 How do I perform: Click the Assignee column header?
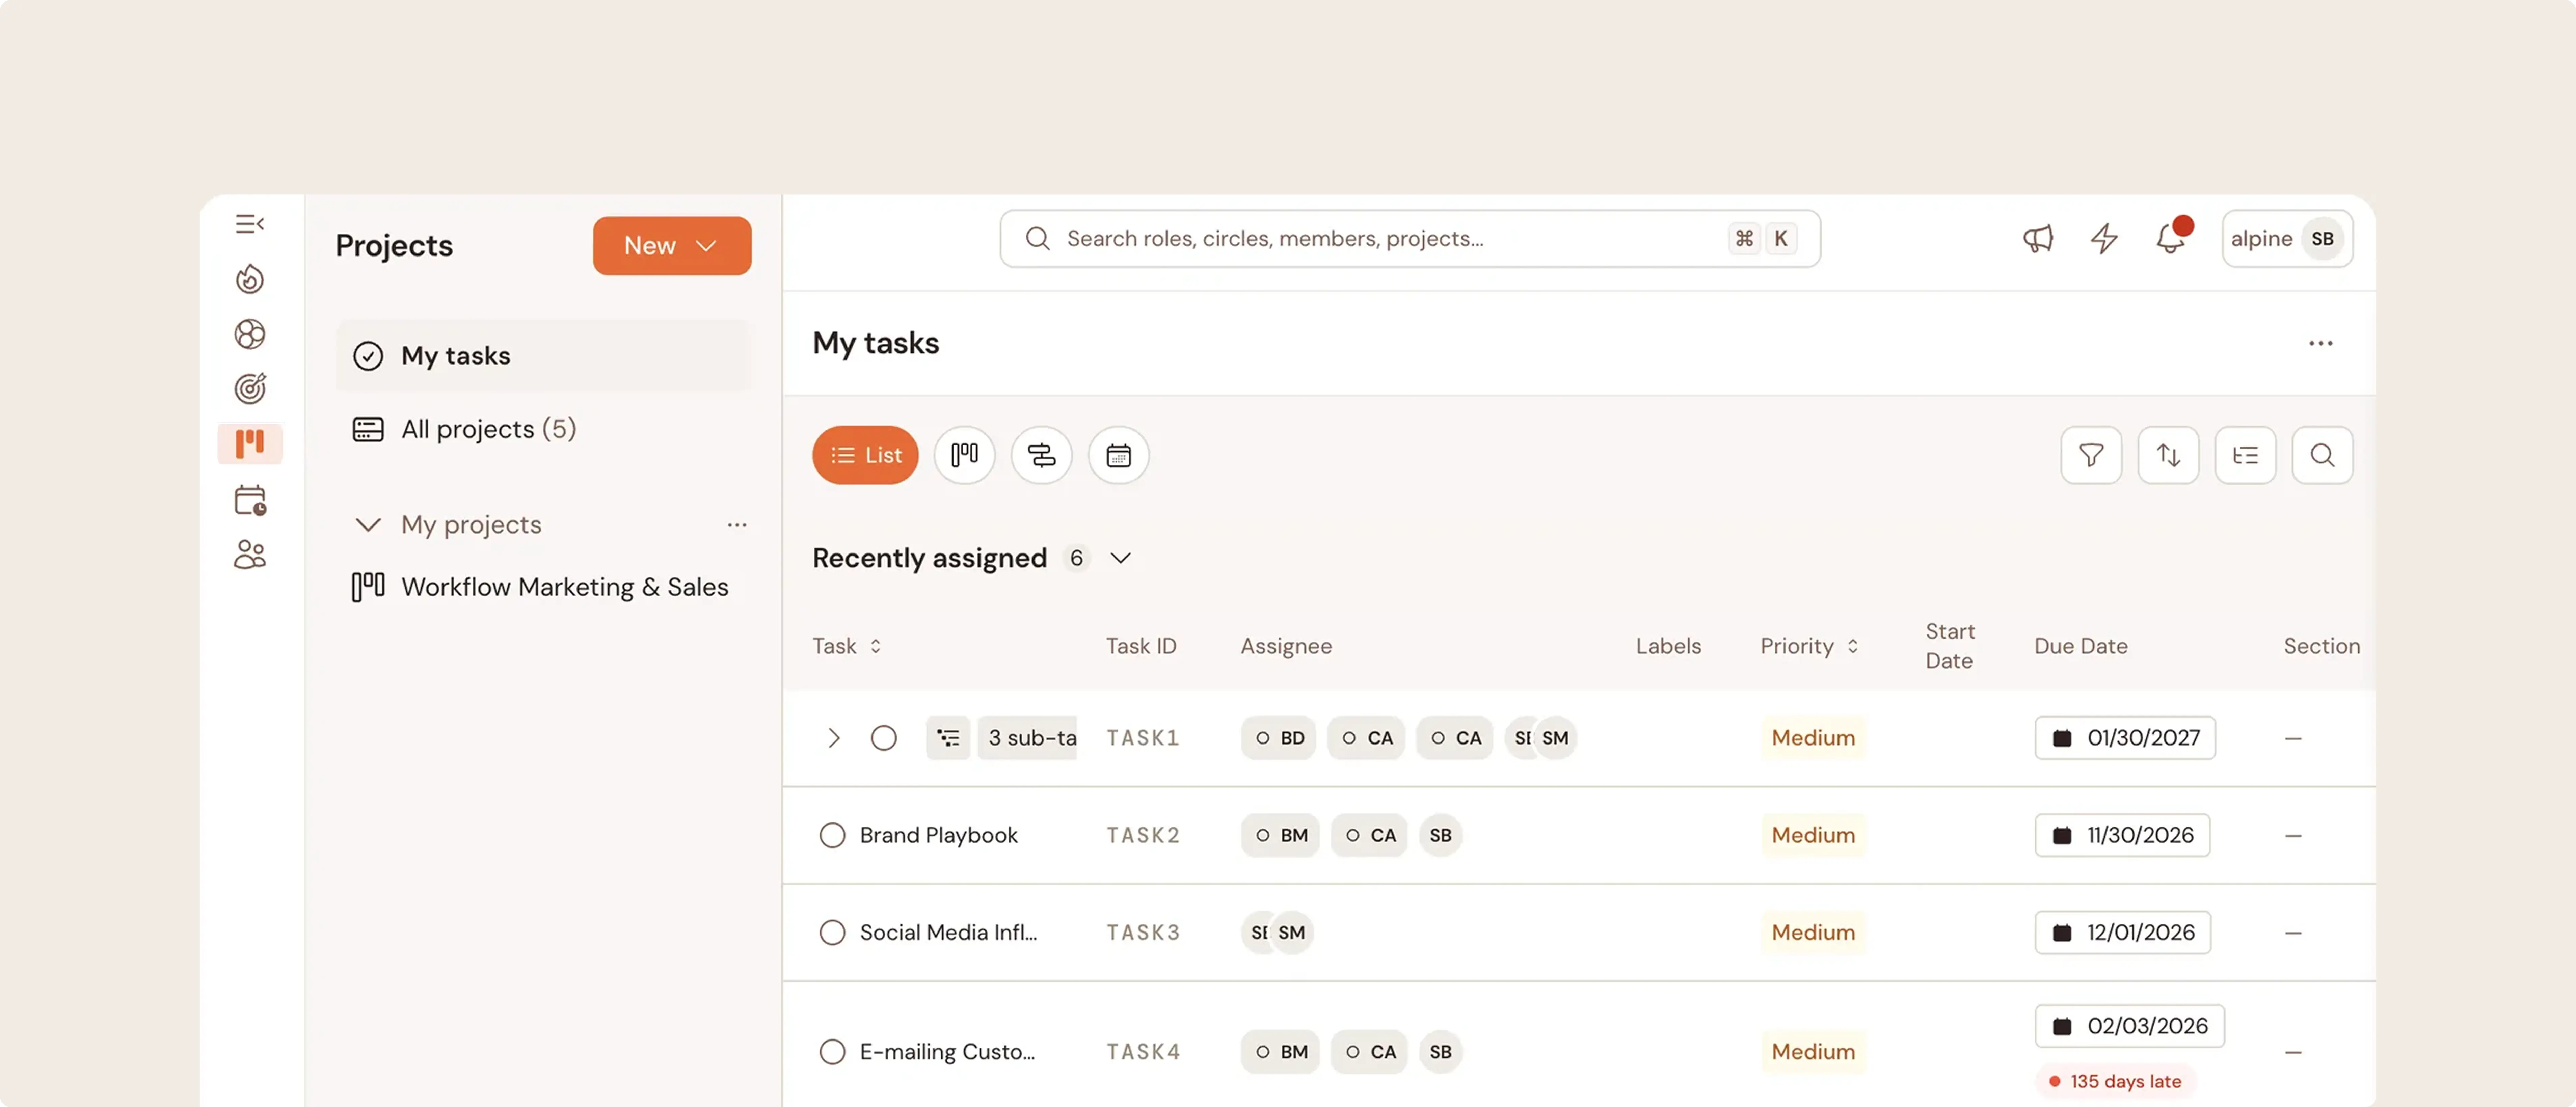1286,646
